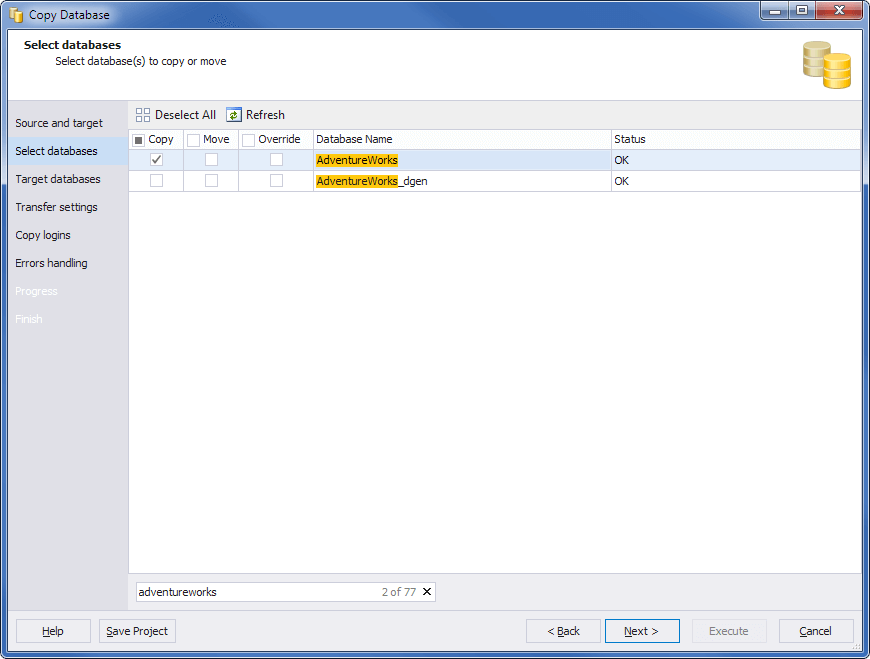Click the Copy Database icon in title bar
The height and width of the screenshot is (659, 870).
coord(14,11)
